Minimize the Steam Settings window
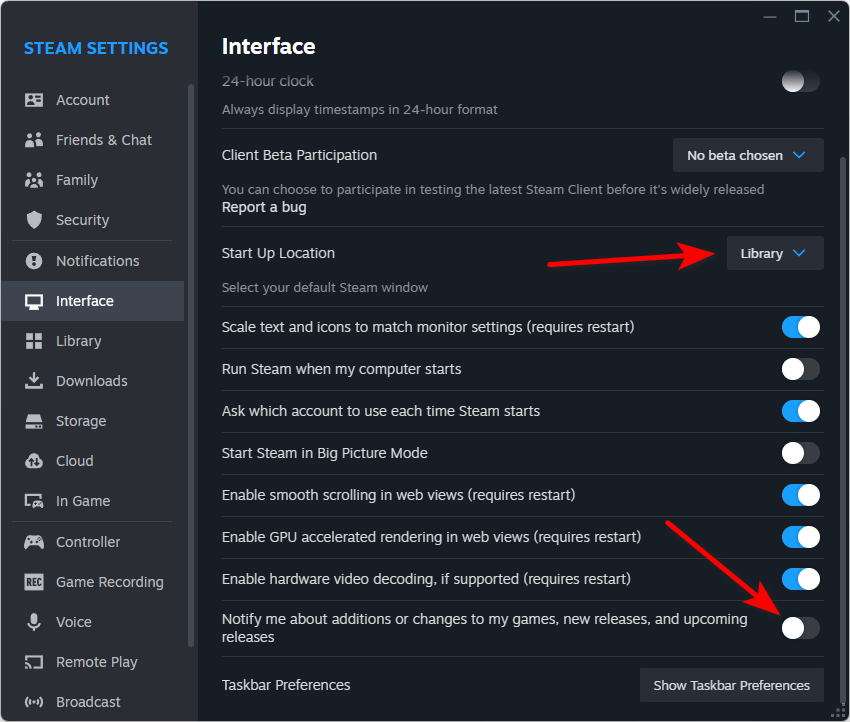 770,16
